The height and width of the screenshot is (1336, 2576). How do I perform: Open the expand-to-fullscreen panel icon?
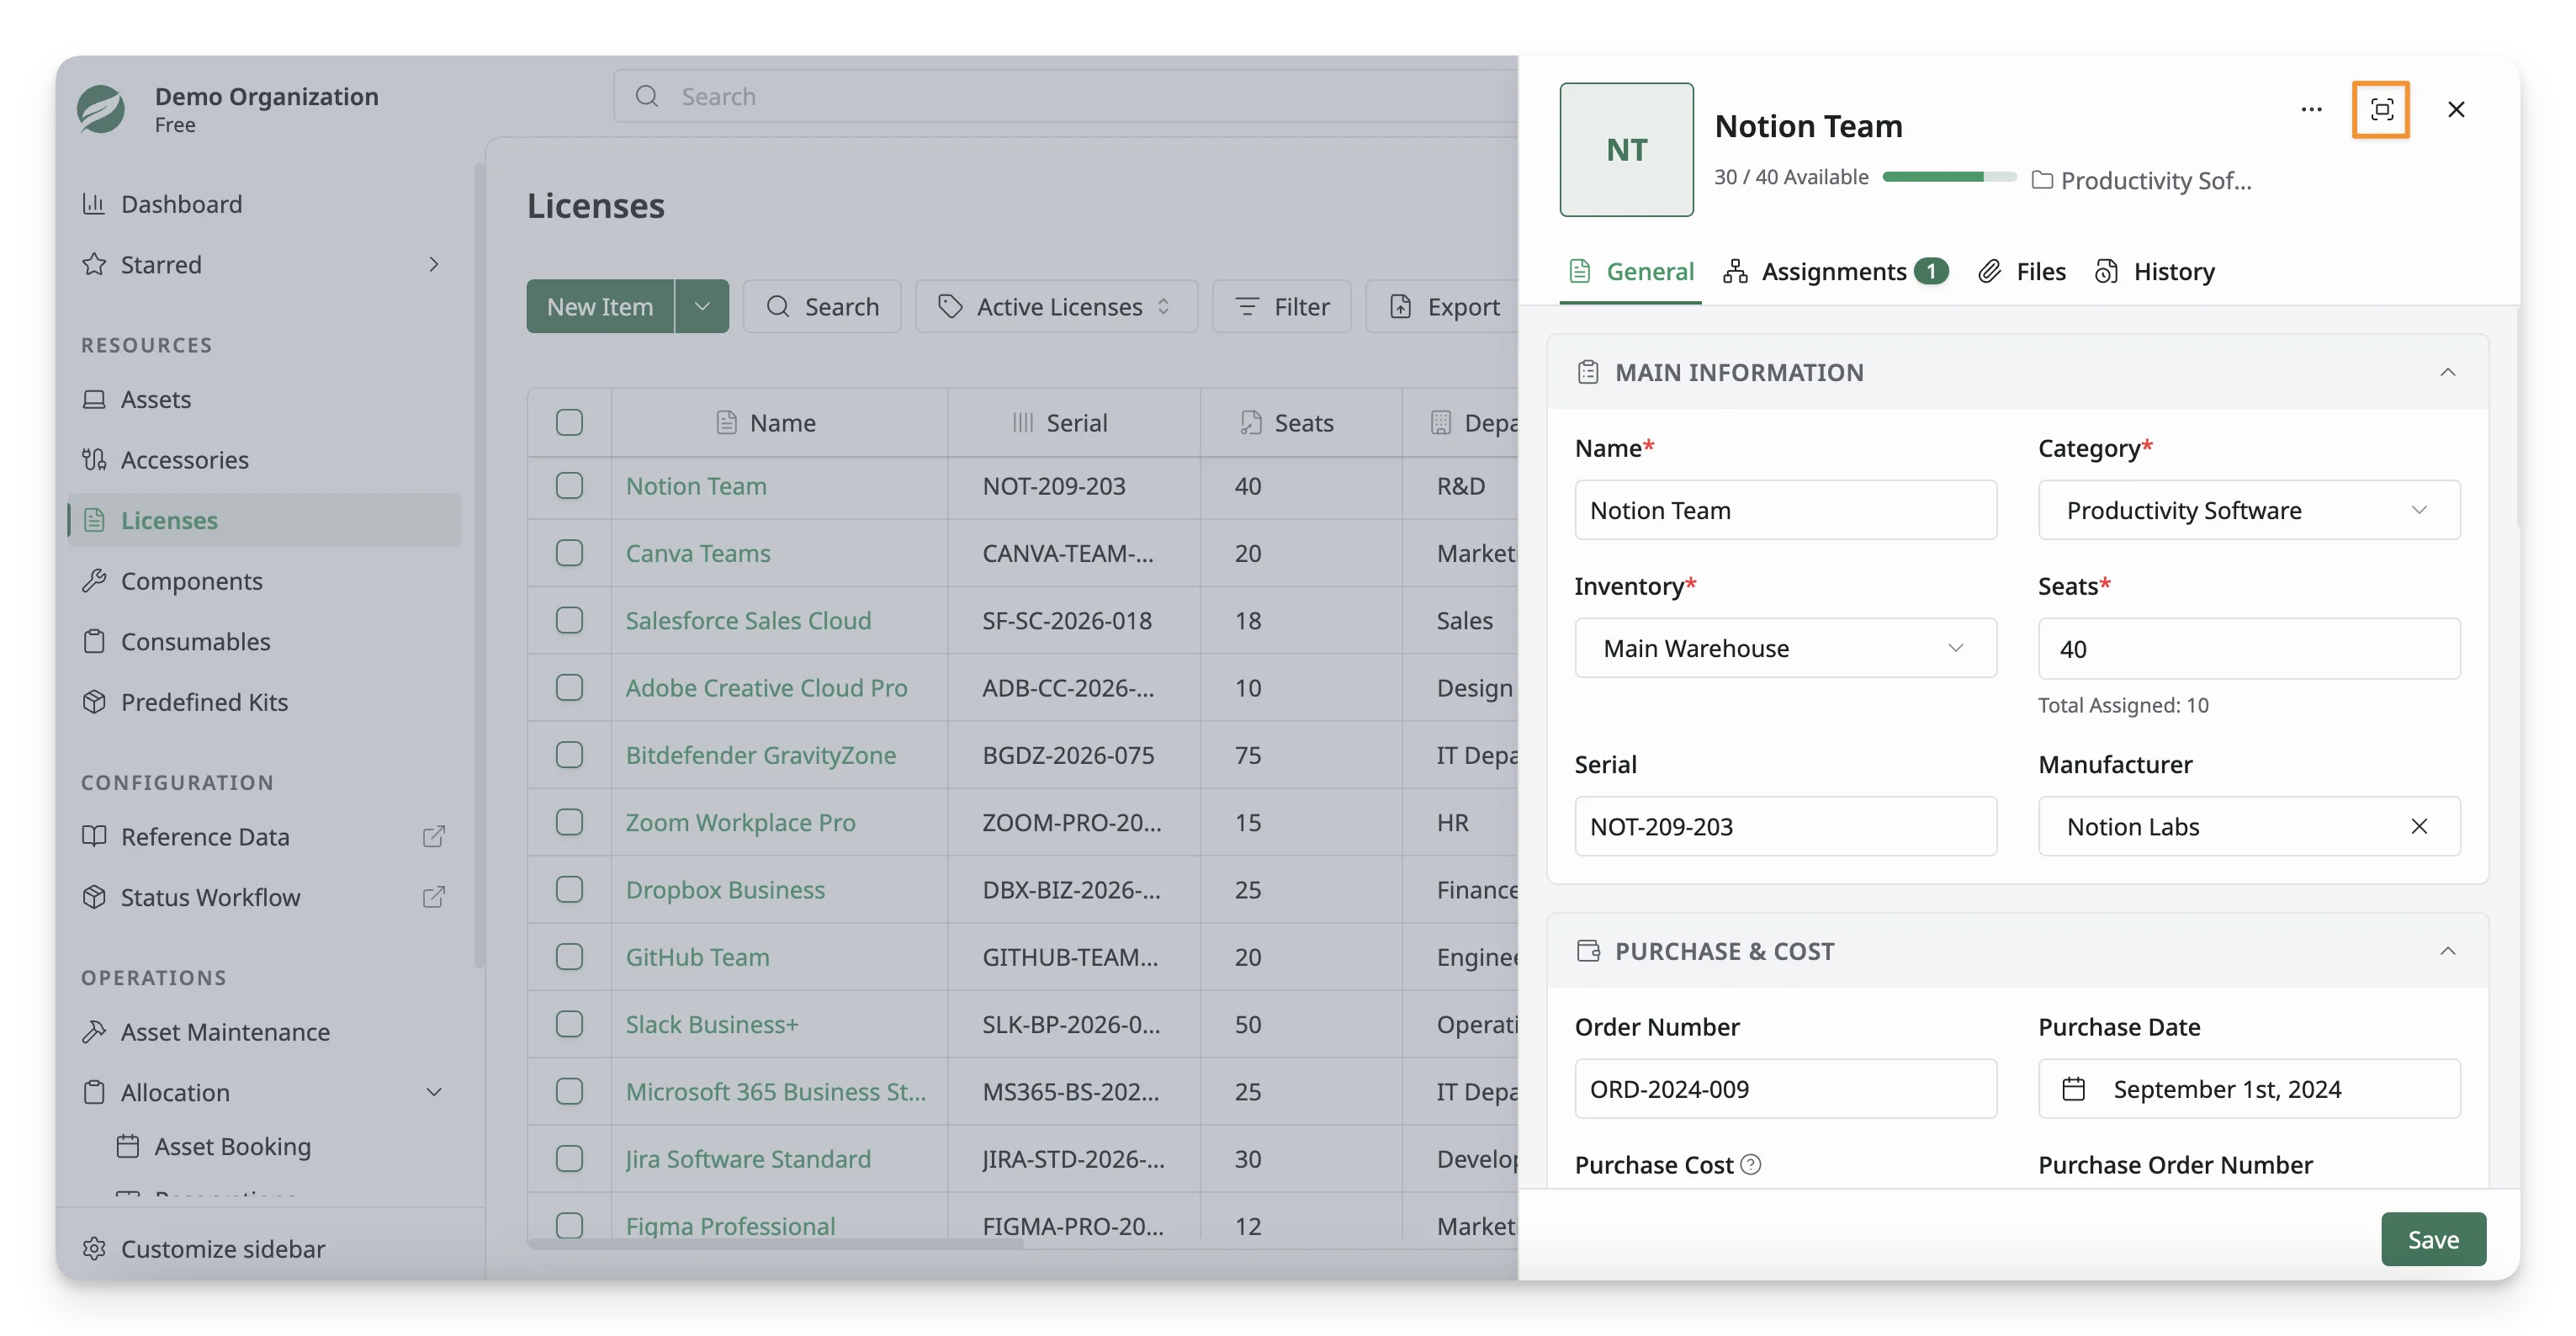pyautogui.click(x=2381, y=109)
